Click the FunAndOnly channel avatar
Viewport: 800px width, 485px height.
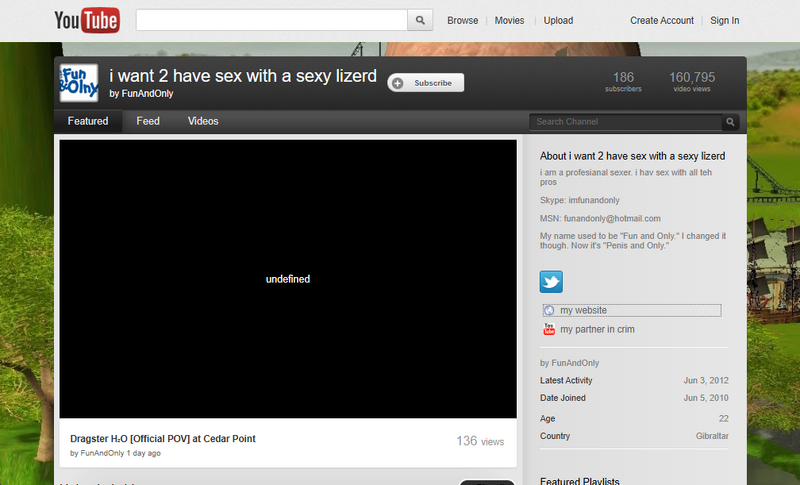pos(79,83)
